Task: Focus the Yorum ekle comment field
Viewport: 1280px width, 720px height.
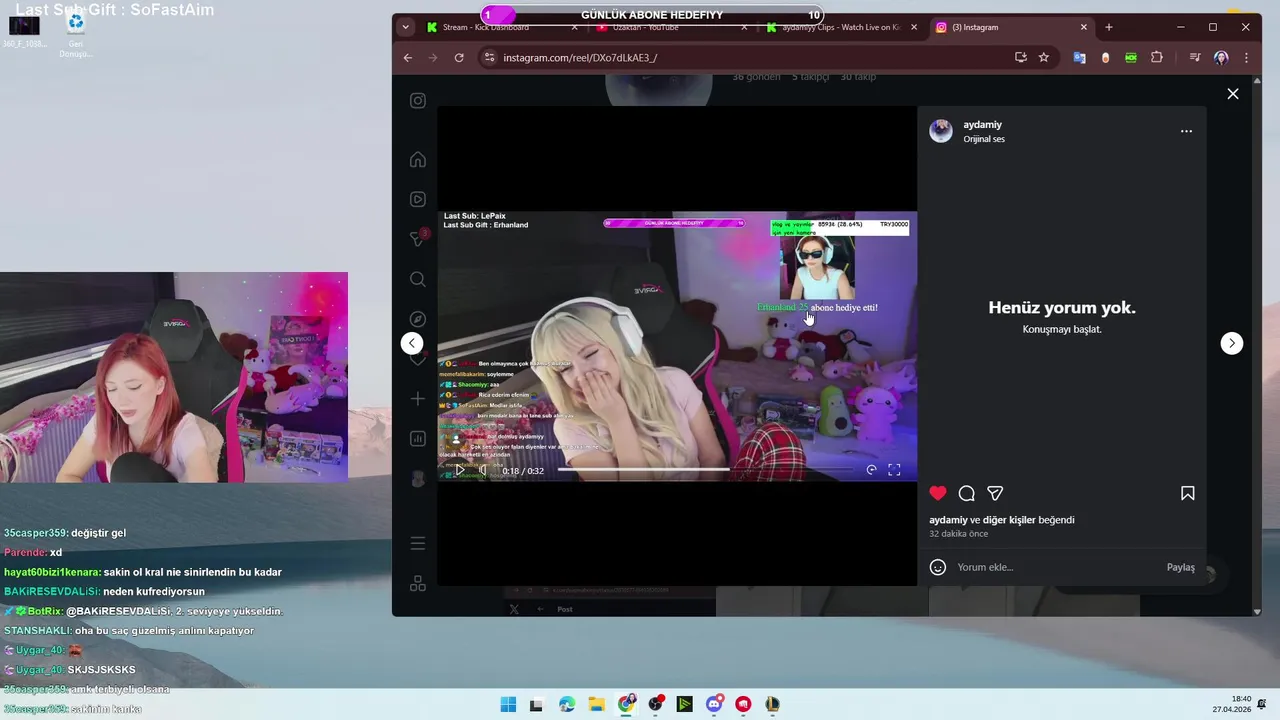Action: [1055, 567]
